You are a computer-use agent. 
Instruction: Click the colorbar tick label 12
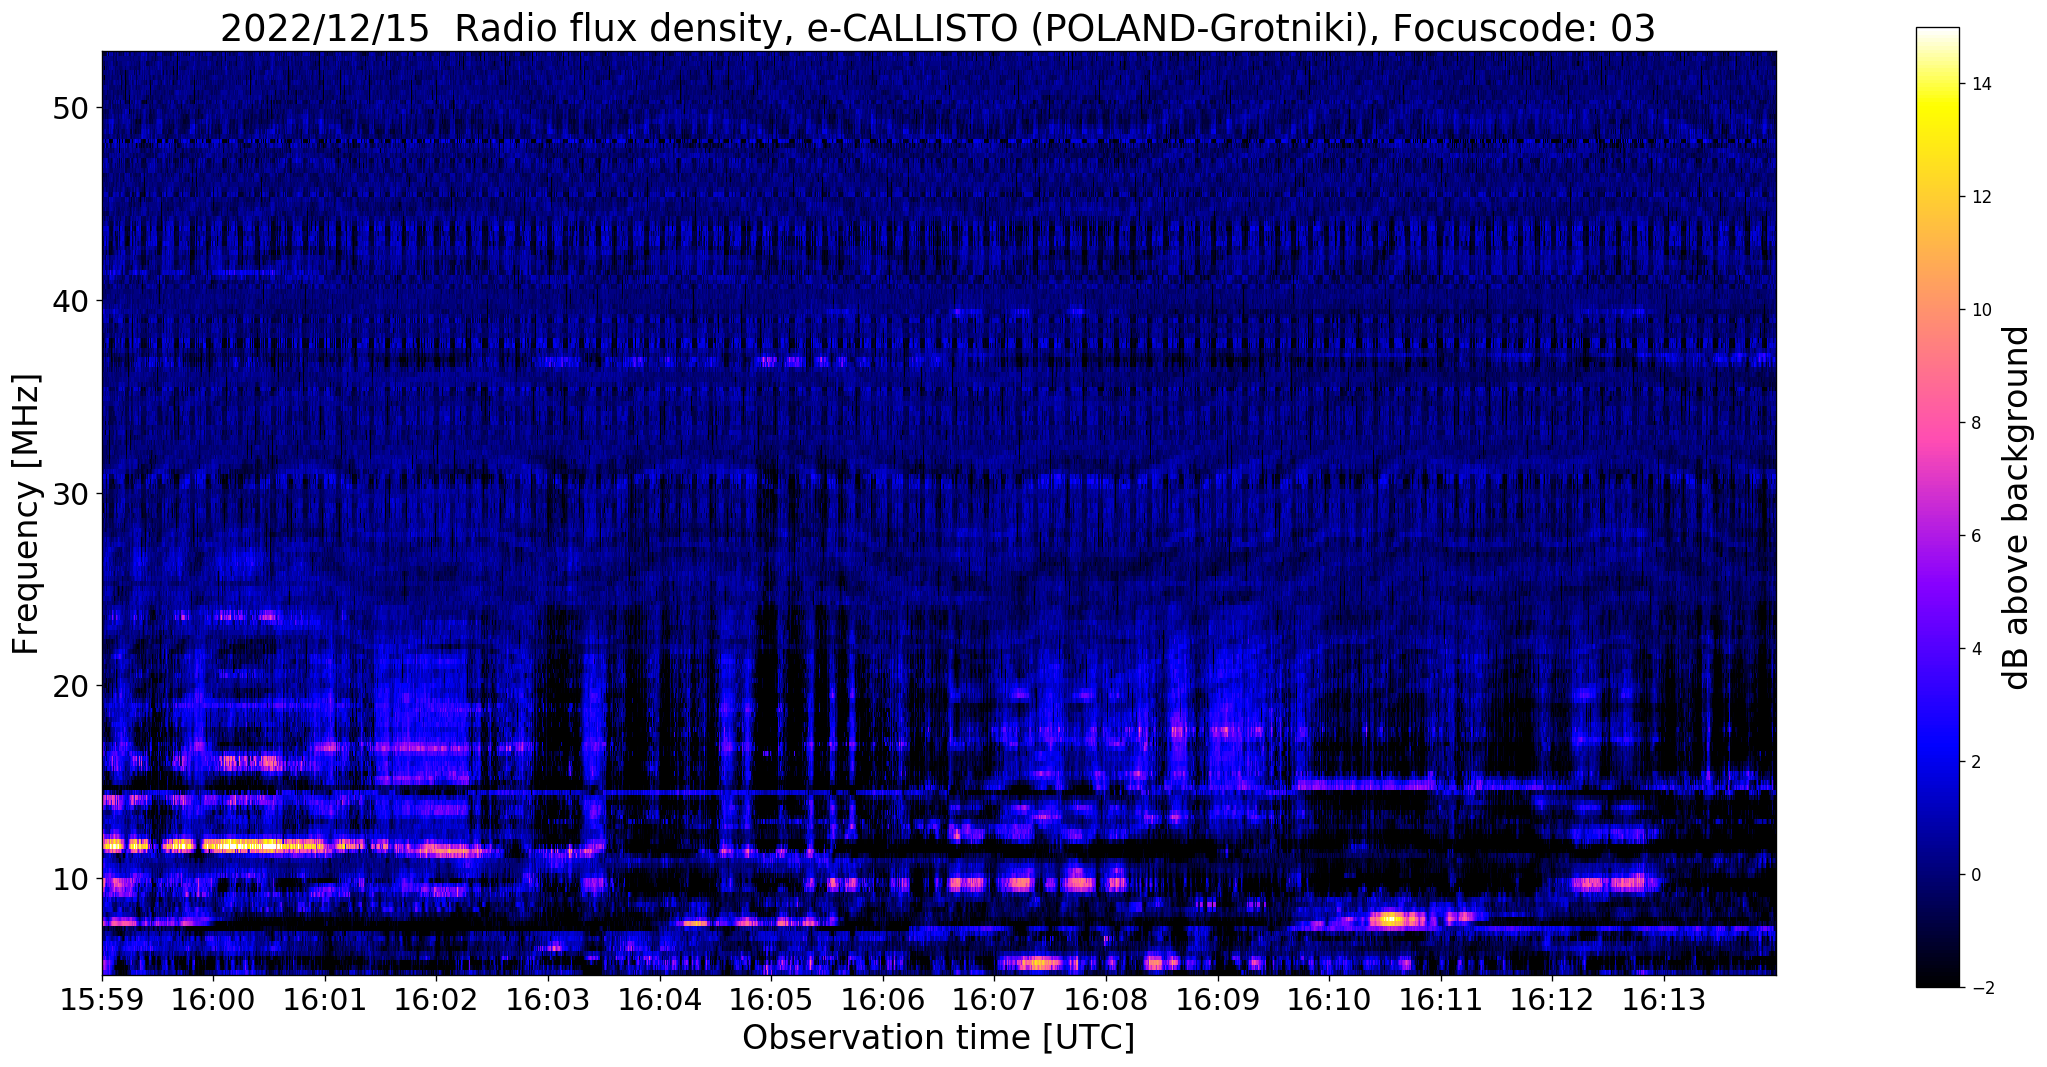[1981, 197]
